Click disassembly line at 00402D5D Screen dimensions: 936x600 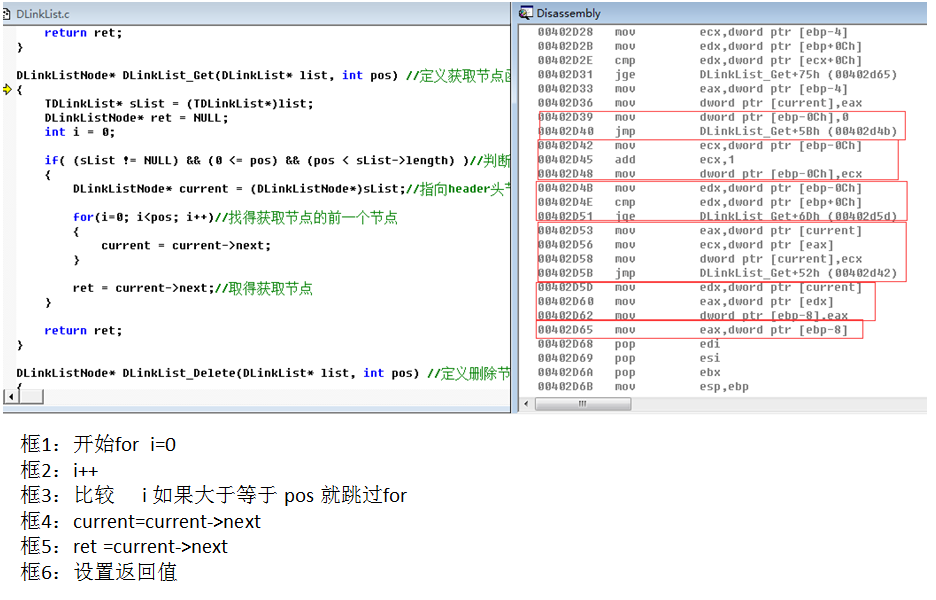point(700,288)
